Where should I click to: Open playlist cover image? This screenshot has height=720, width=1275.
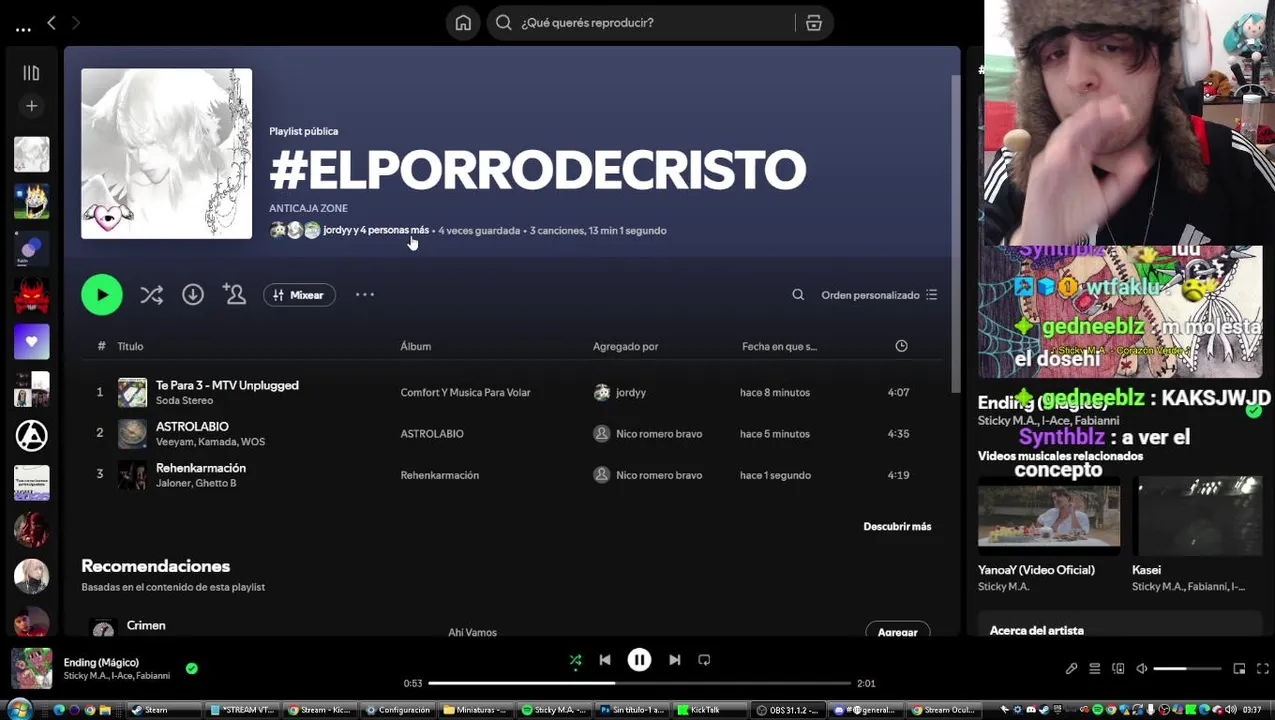[x=166, y=153]
